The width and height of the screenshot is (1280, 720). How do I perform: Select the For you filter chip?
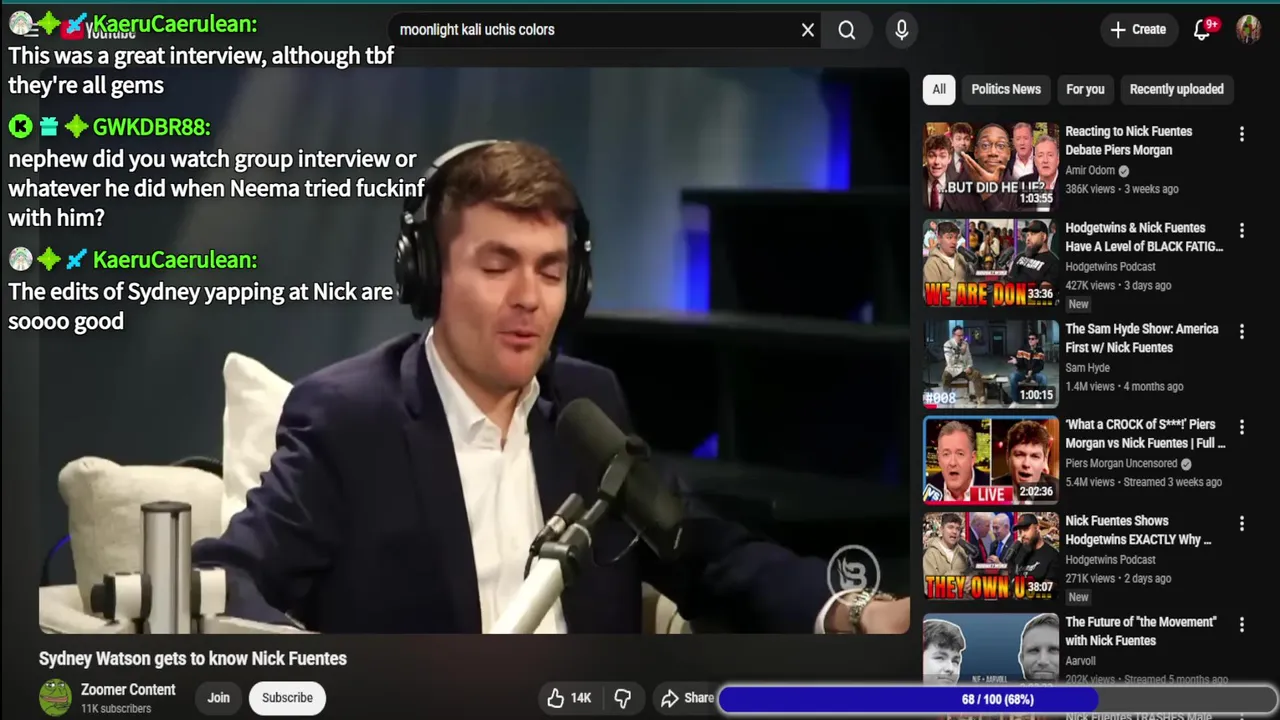point(1085,89)
